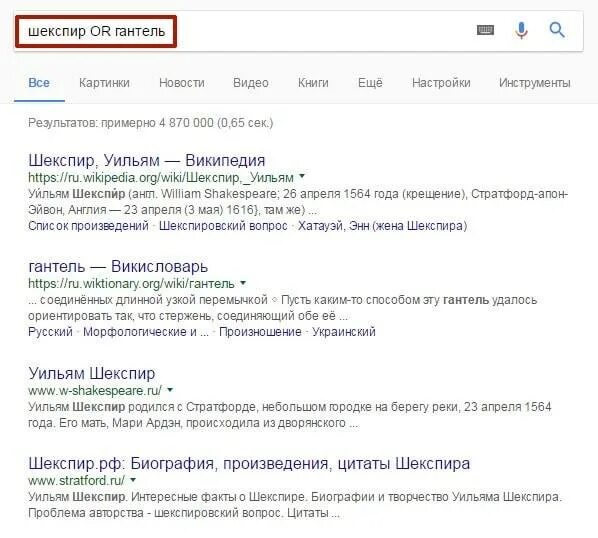Open result Уильям Шекспир

[92, 373]
